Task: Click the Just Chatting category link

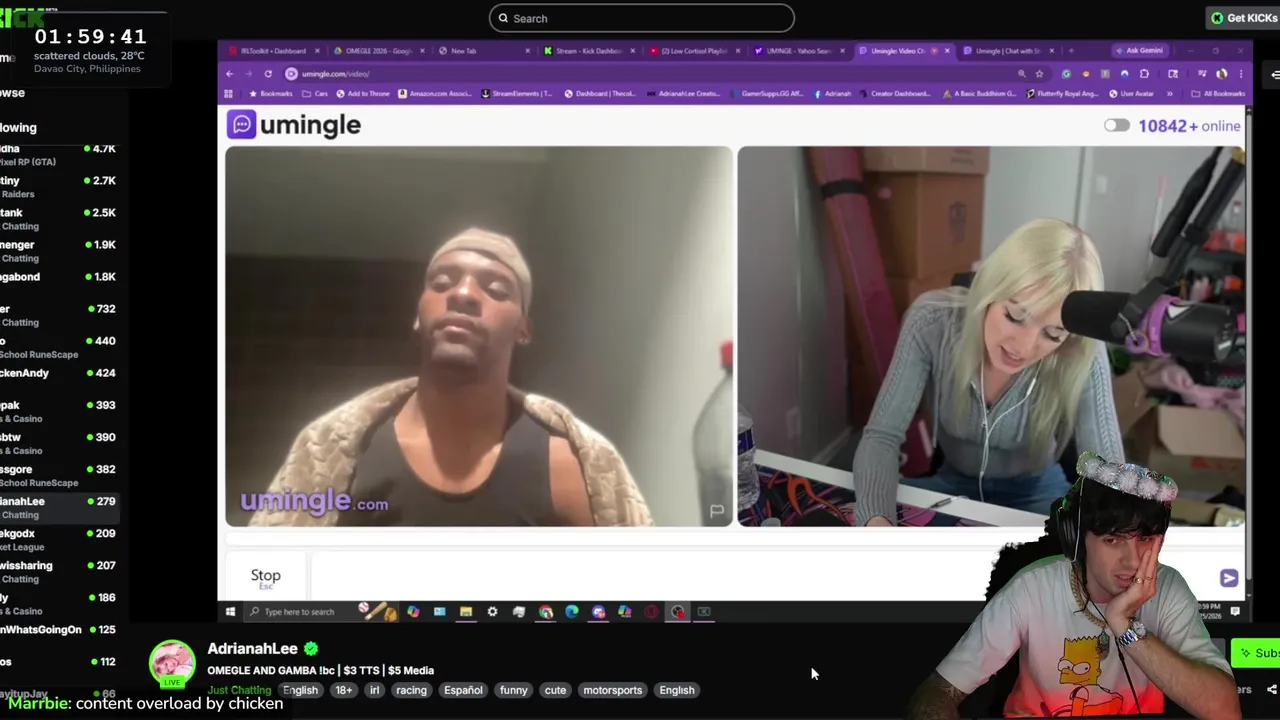Action: click(239, 690)
